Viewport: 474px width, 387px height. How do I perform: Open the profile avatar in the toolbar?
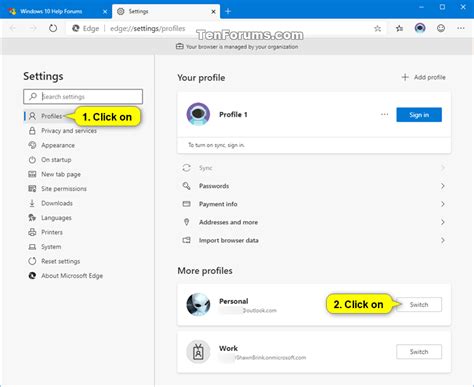(420, 28)
